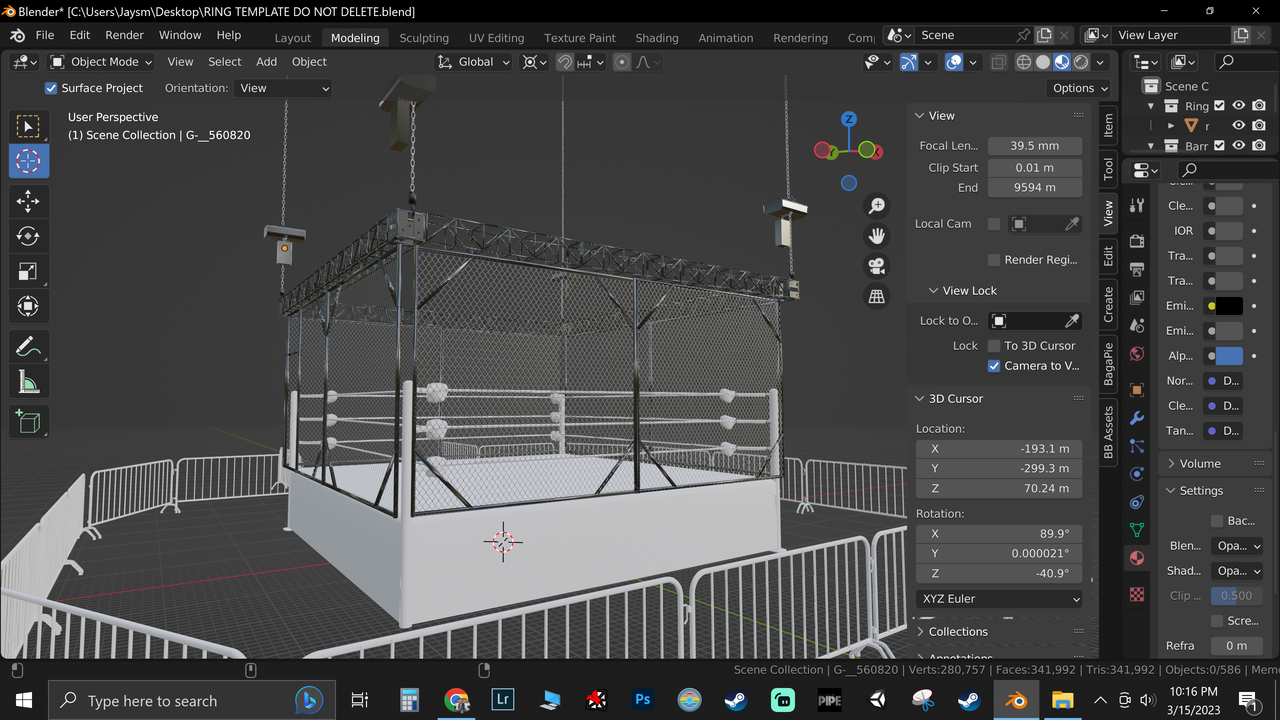Uncheck Surface Project checkbox

[x=51, y=88]
